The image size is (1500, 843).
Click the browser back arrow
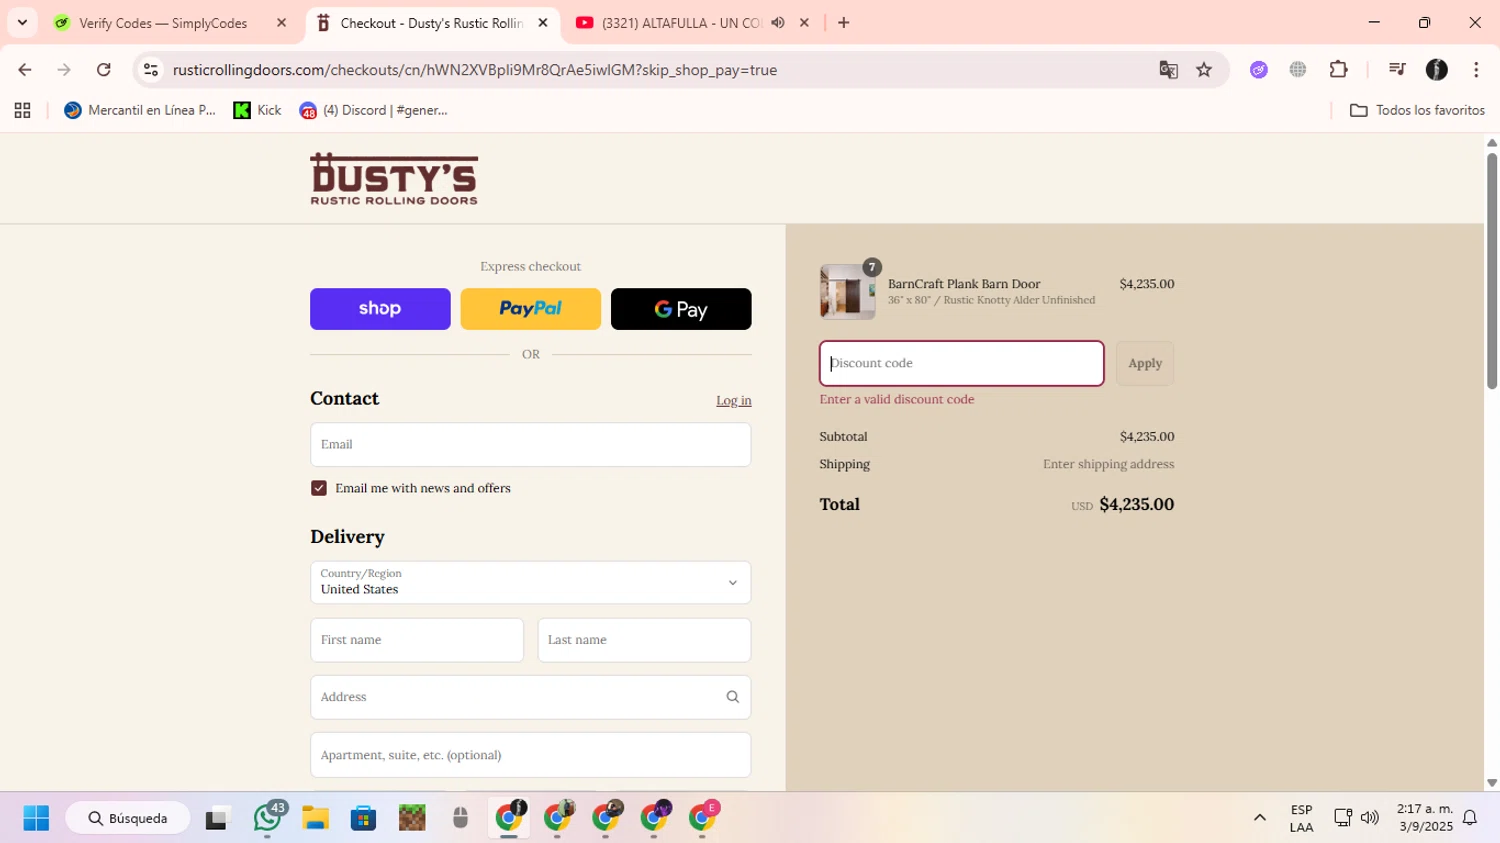[x=25, y=70]
